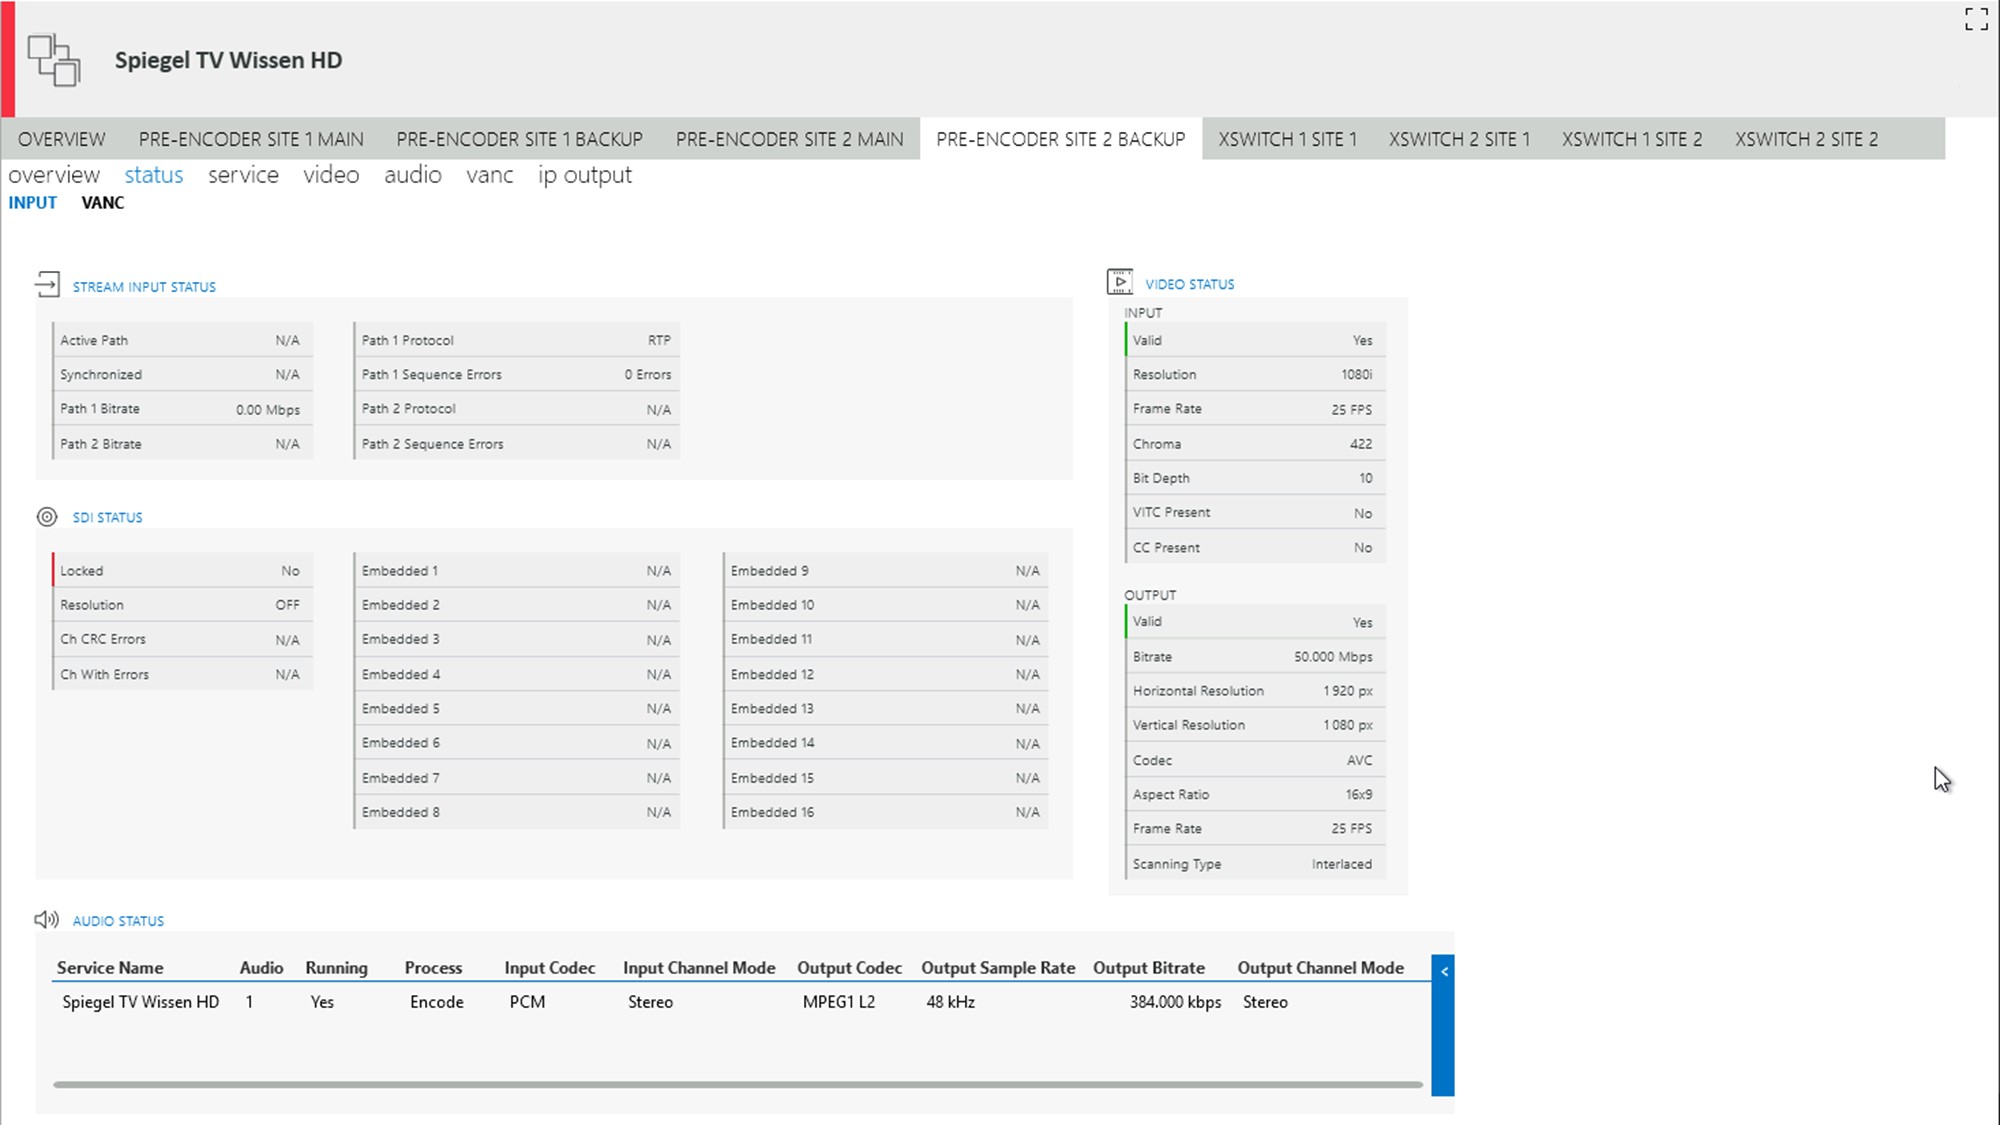The width and height of the screenshot is (2000, 1125).
Task: Switch to the video sub-tab
Action: [x=331, y=175]
